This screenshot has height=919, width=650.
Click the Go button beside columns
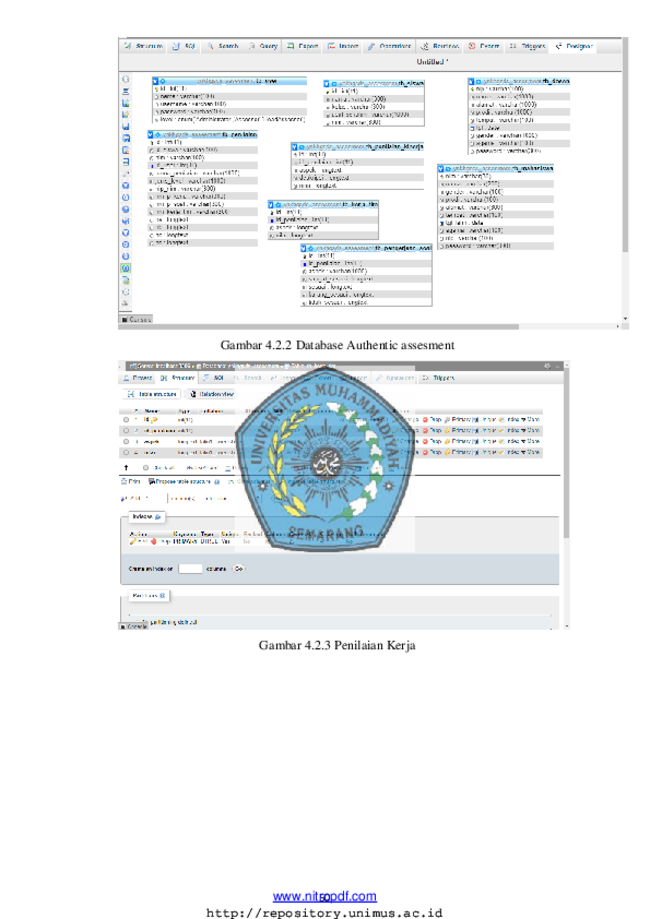point(239,569)
